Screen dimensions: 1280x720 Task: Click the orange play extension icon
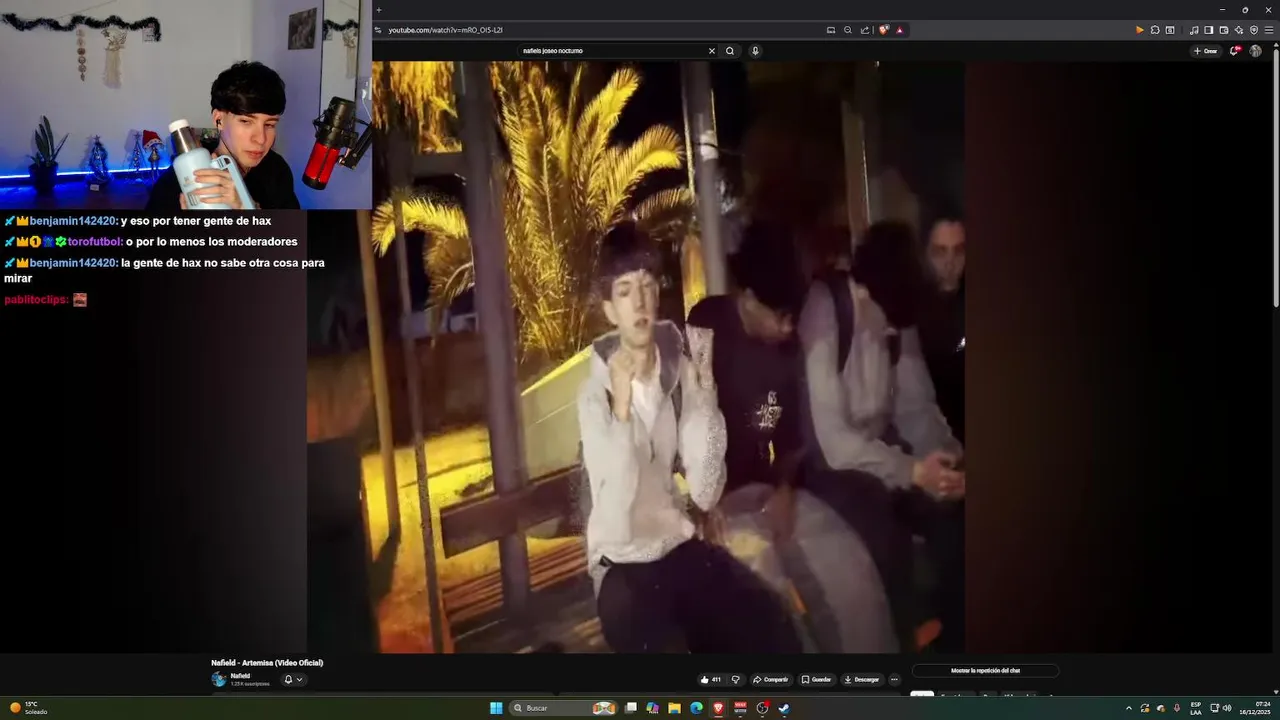(x=1140, y=30)
